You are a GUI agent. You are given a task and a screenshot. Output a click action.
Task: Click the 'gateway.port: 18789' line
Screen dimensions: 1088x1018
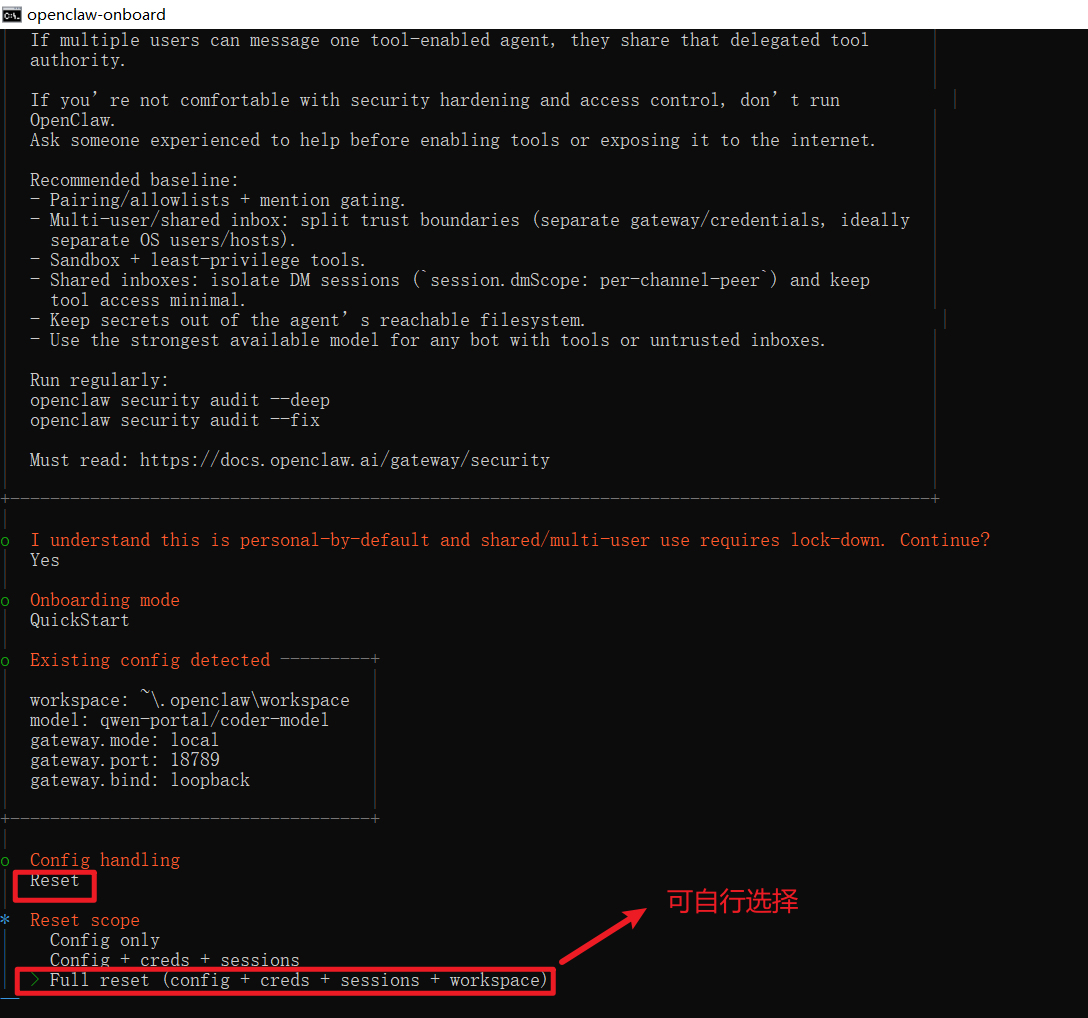125,761
